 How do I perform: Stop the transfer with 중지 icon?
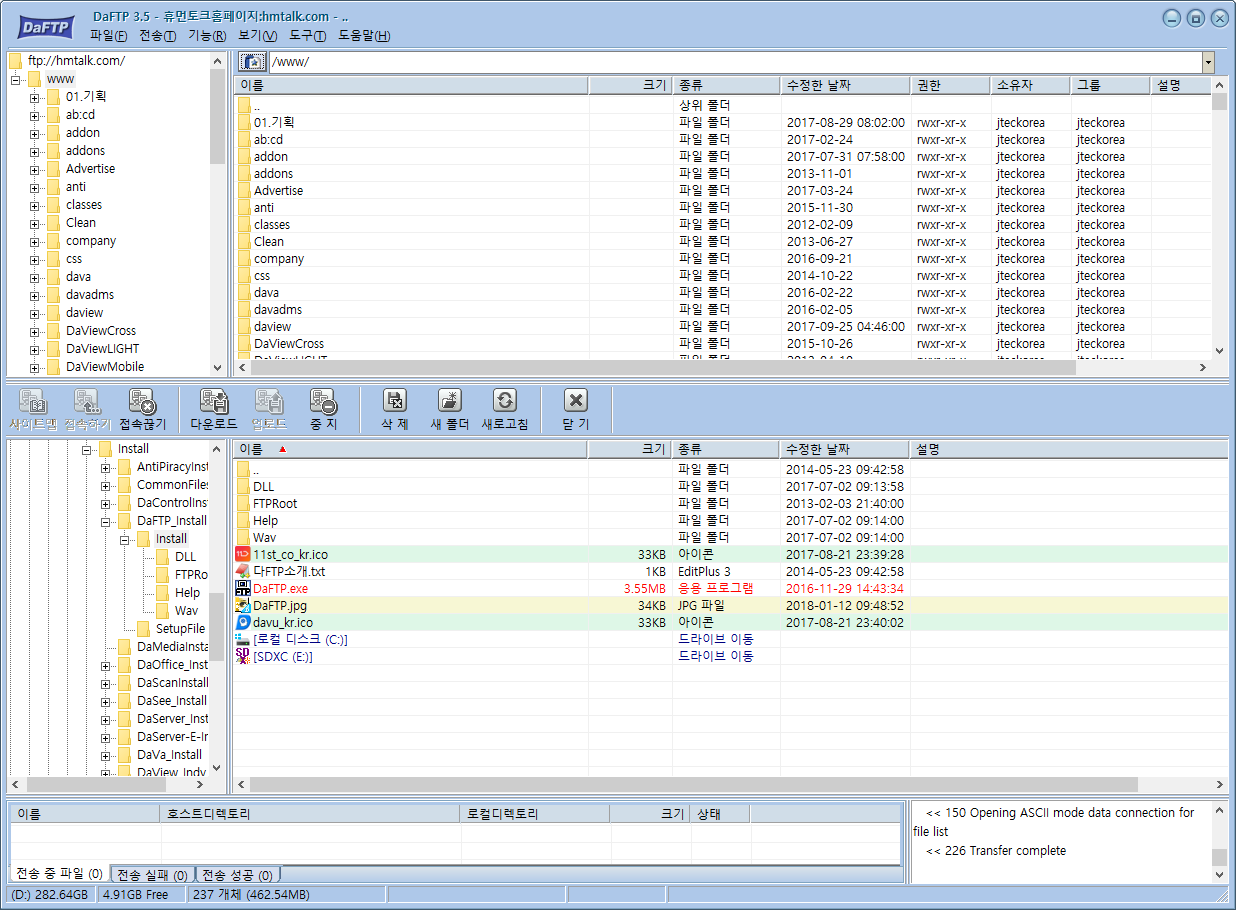click(x=323, y=402)
